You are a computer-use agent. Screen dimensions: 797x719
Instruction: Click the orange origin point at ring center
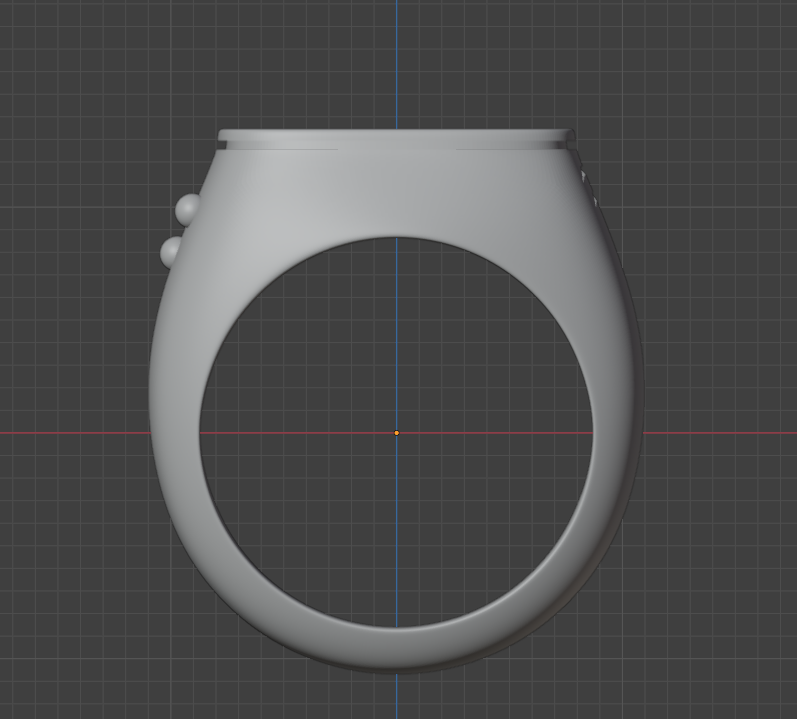396,433
